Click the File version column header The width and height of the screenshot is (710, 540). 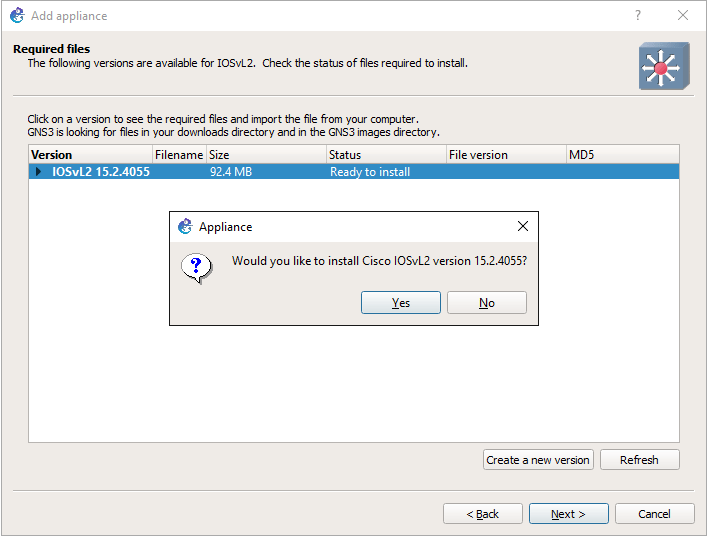point(505,155)
